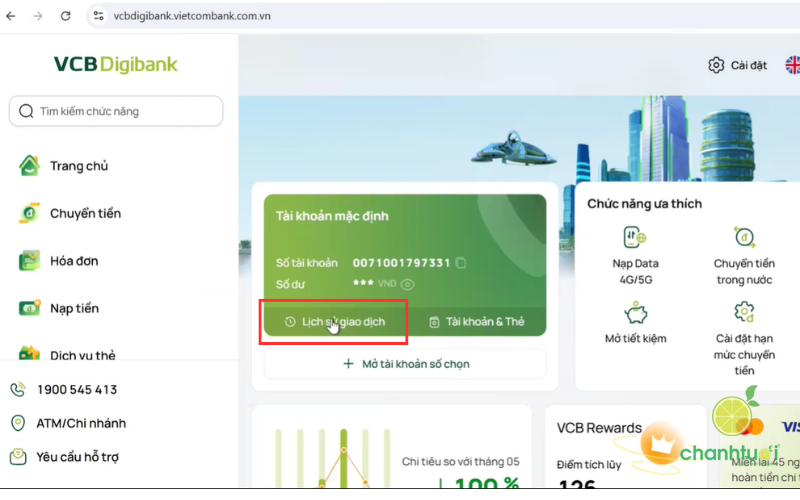Click the Nạp tiền wallet icon
The image size is (800, 500).
coord(29,308)
